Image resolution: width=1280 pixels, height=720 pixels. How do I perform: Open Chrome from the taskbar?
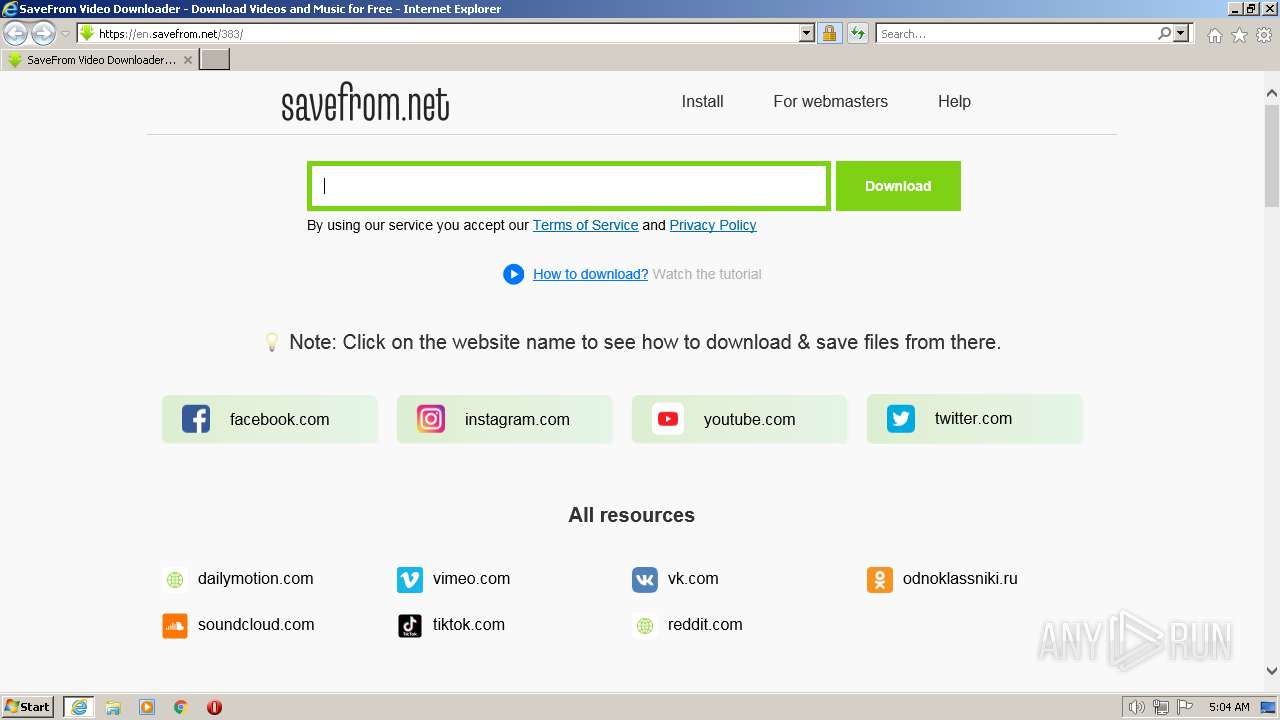[181, 707]
